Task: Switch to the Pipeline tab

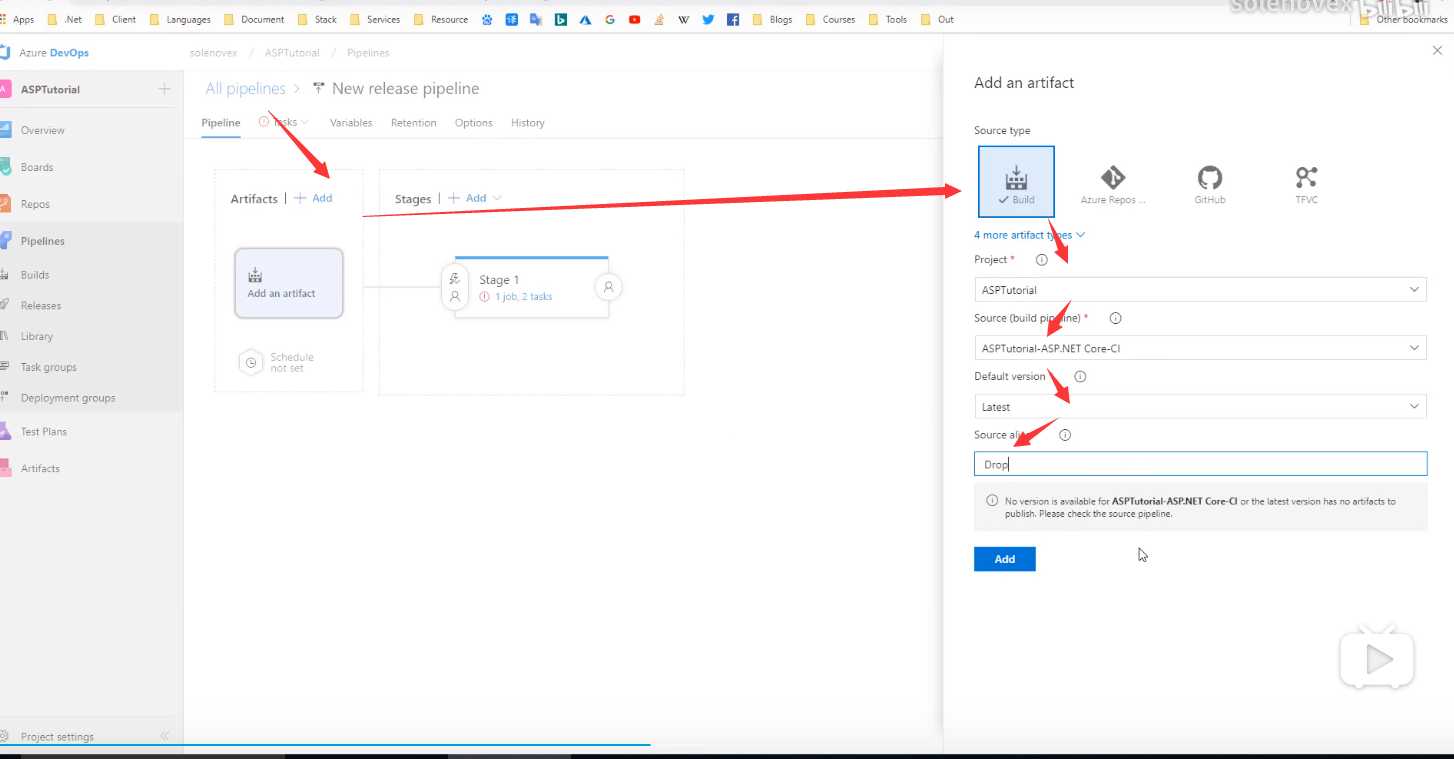Action: coord(221,123)
